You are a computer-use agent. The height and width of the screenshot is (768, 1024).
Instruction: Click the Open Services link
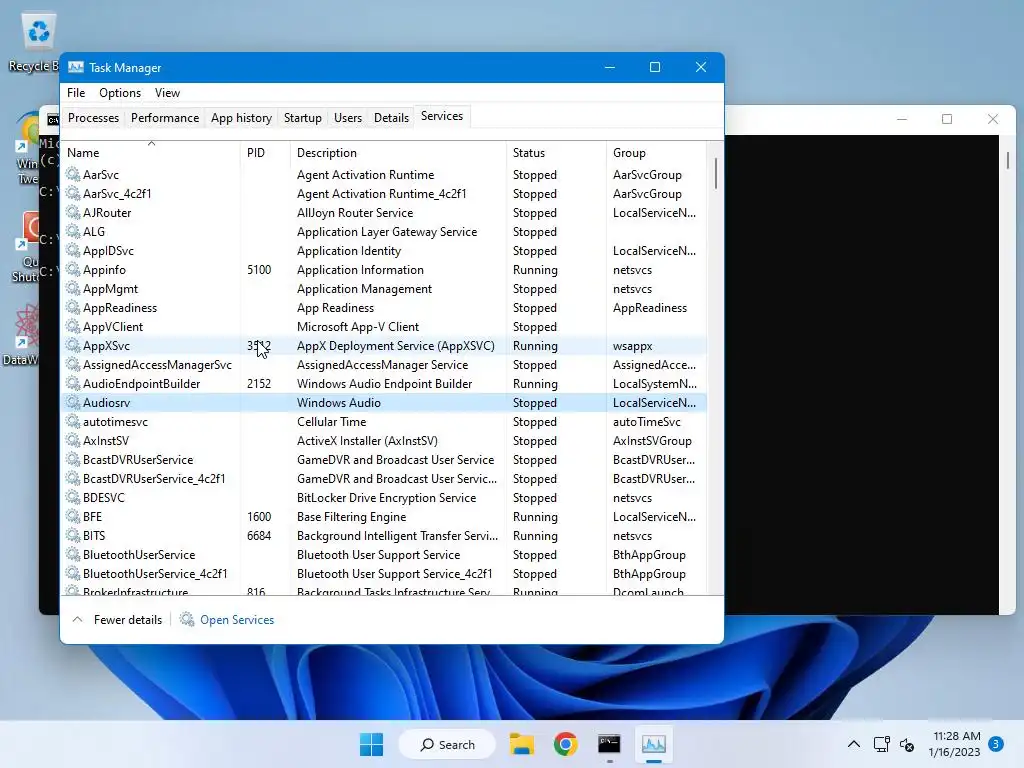[x=237, y=620]
